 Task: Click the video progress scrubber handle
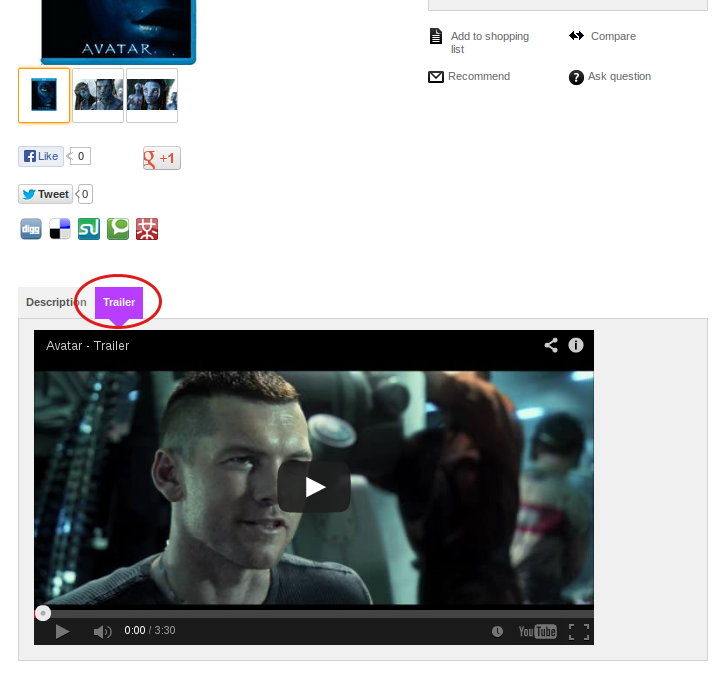43,613
